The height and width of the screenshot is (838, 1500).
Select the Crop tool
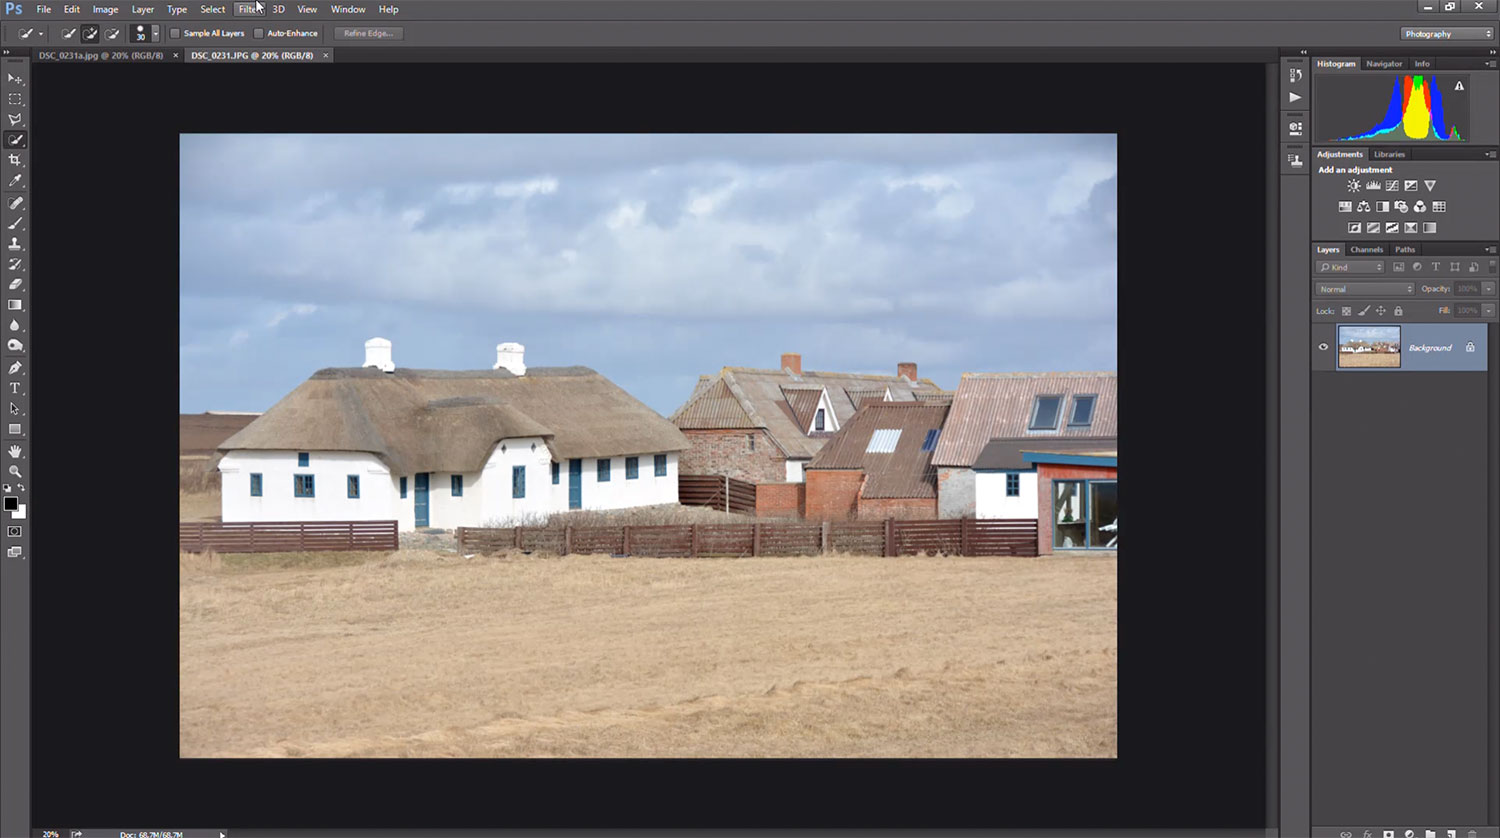pyautogui.click(x=15, y=160)
